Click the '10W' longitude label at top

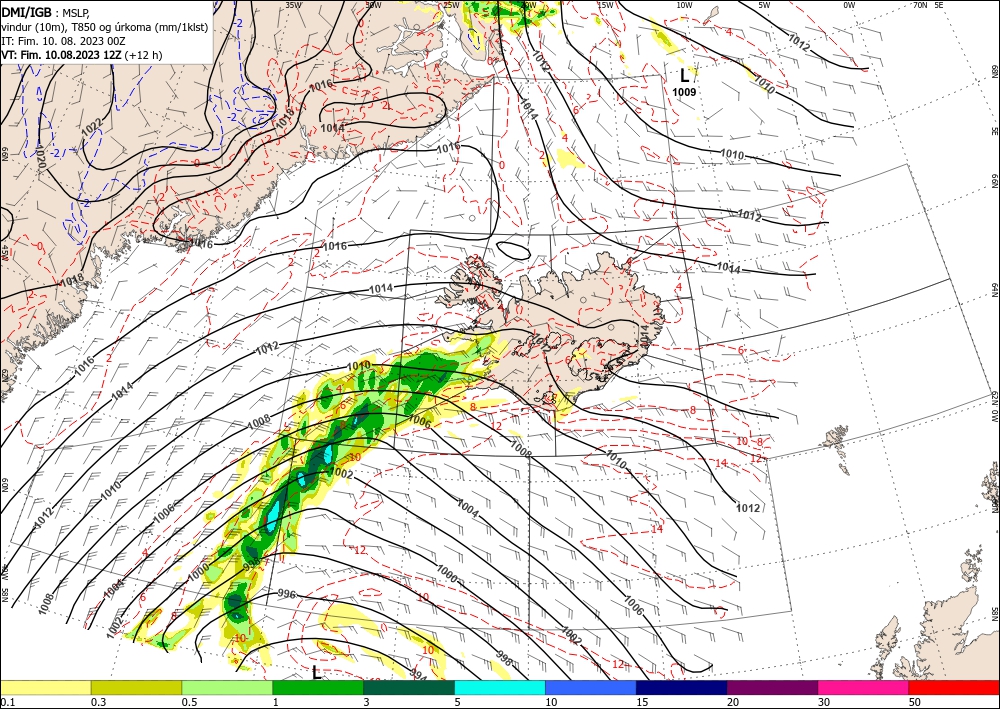684,5
